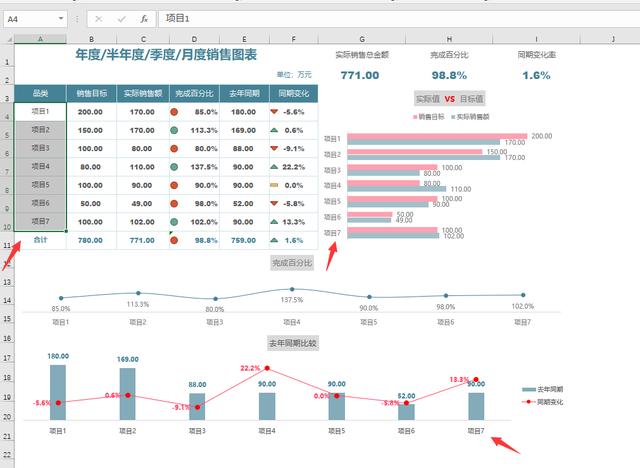Screen dimensions: 640x468
Task: Click green up-triangle in 合计 row
Action: pyautogui.click(x=275, y=240)
